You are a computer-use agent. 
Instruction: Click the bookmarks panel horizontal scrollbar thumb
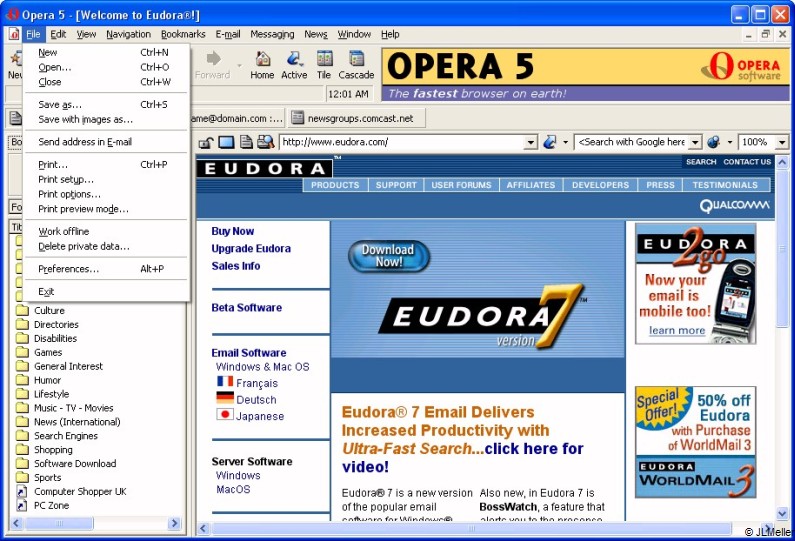[59, 523]
